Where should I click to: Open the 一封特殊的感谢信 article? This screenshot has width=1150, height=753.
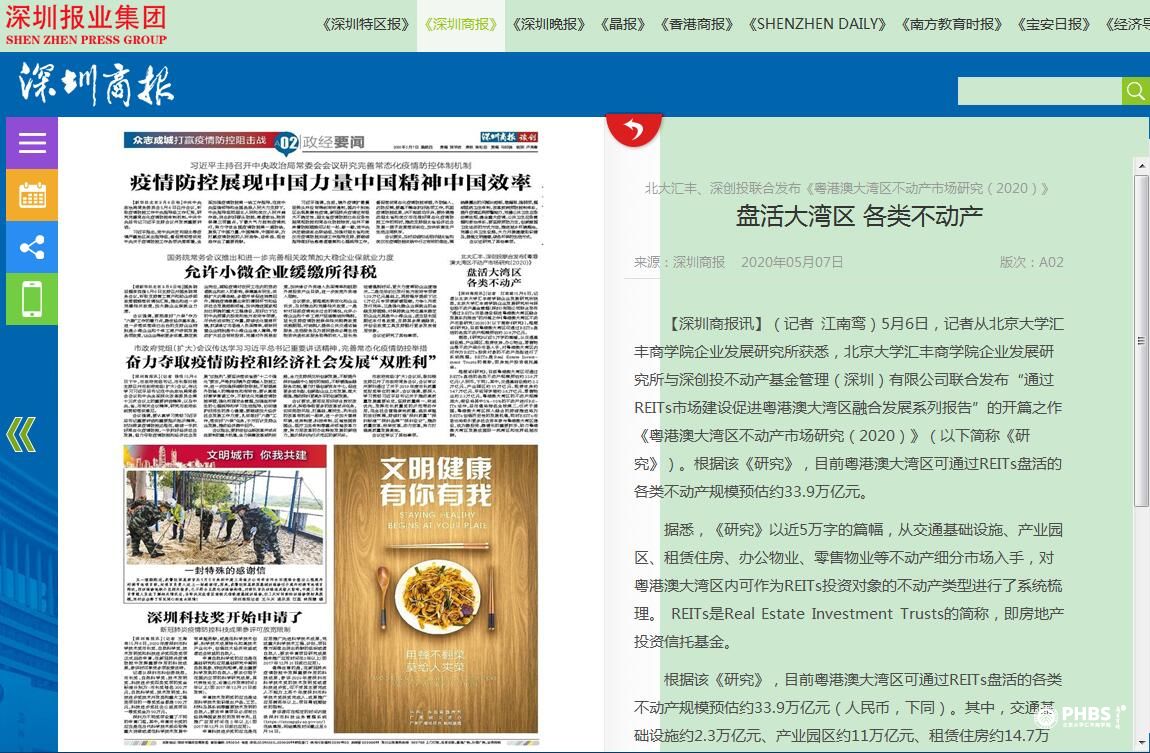tap(225, 570)
